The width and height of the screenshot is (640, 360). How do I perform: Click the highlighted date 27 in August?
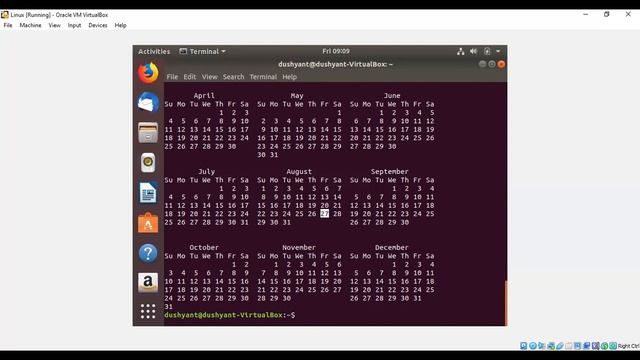[x=324, y=213]
